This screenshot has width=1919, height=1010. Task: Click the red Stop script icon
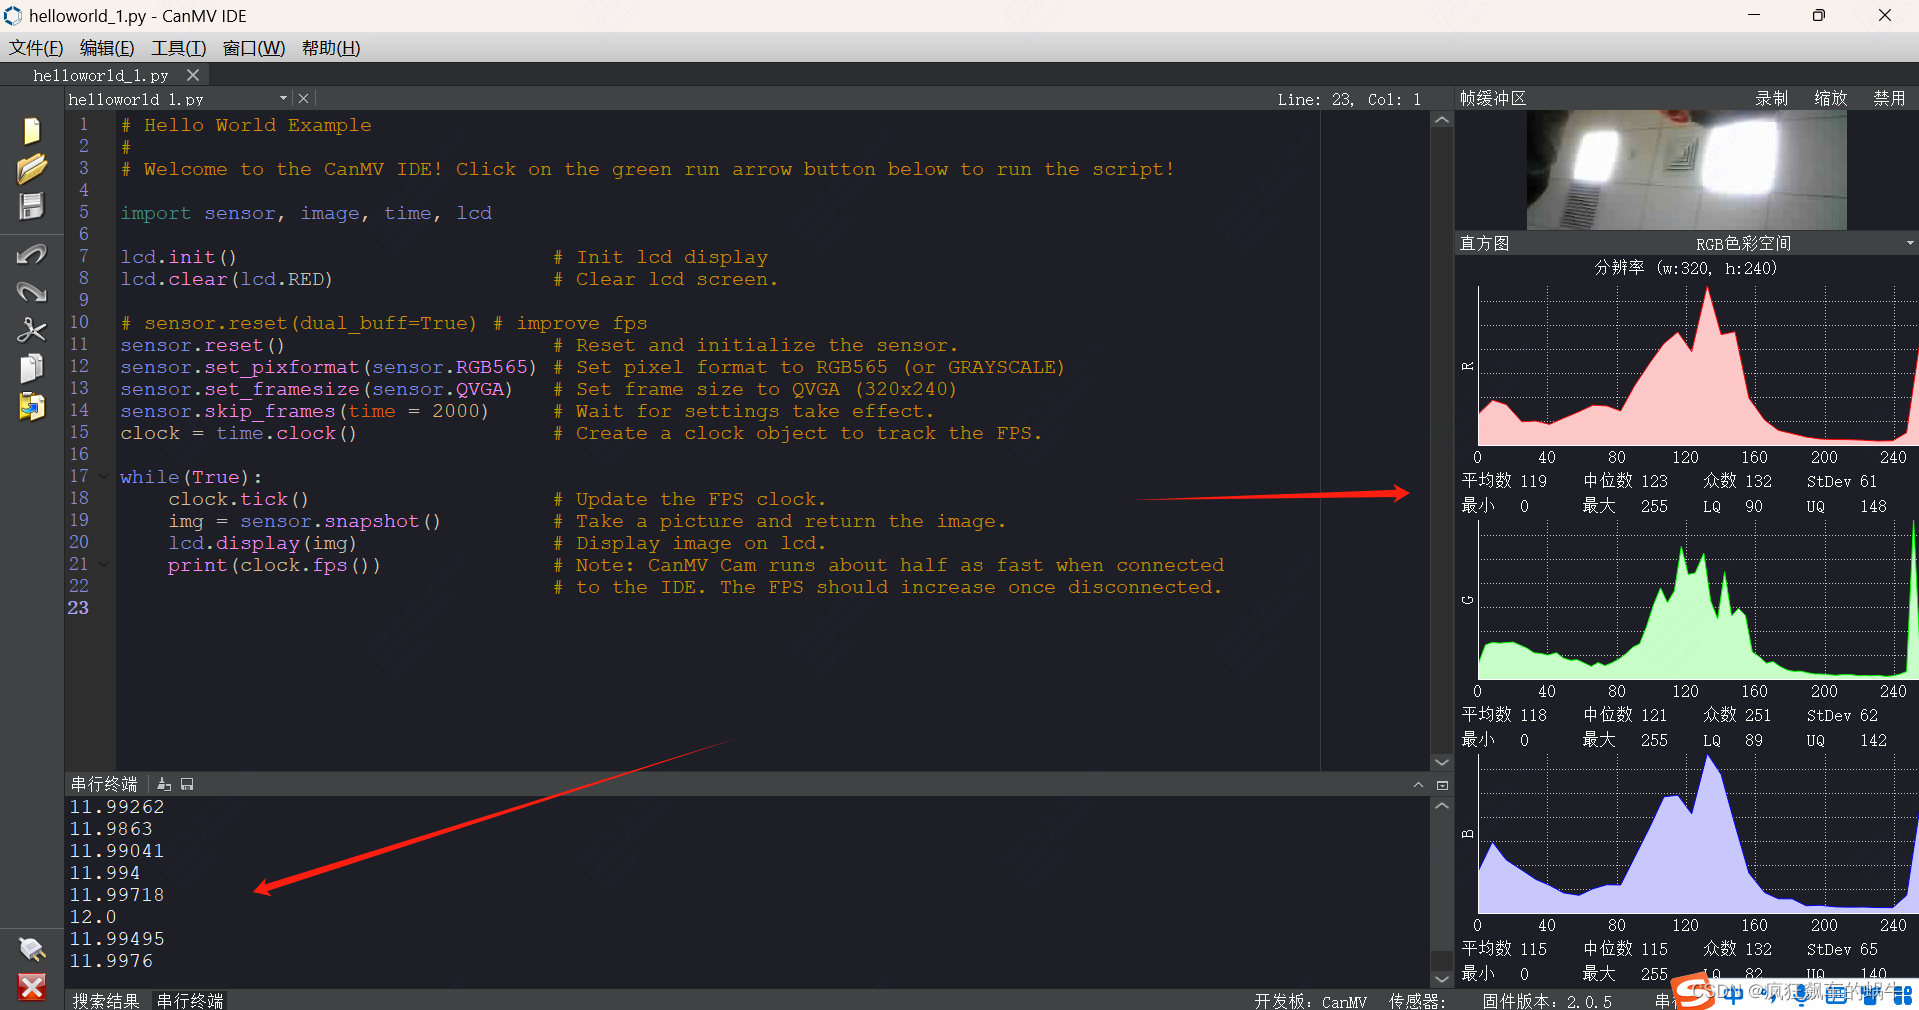(31, 987)
